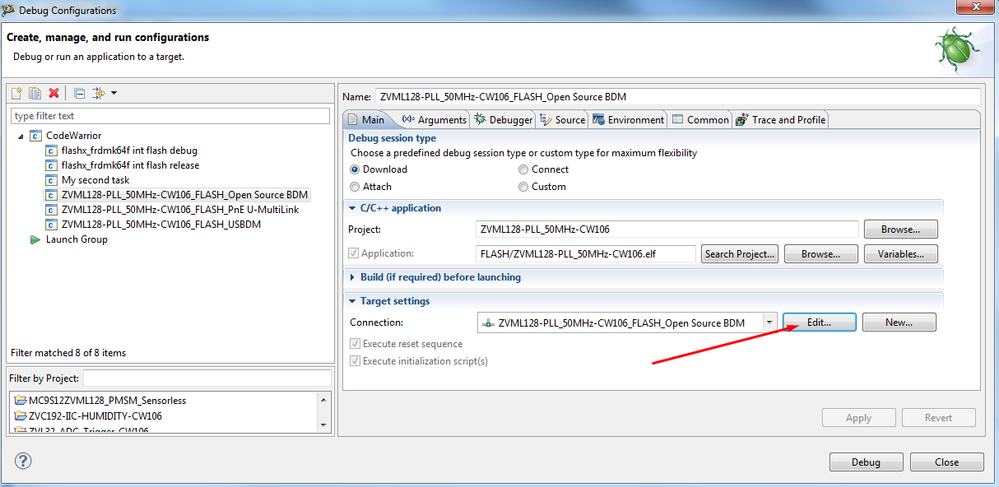Image resolution: width=999 pixels, height=487 pixels.
Task: Click icon of flashx_frdmk64f int flash release
Action: (x=51, y=165)
